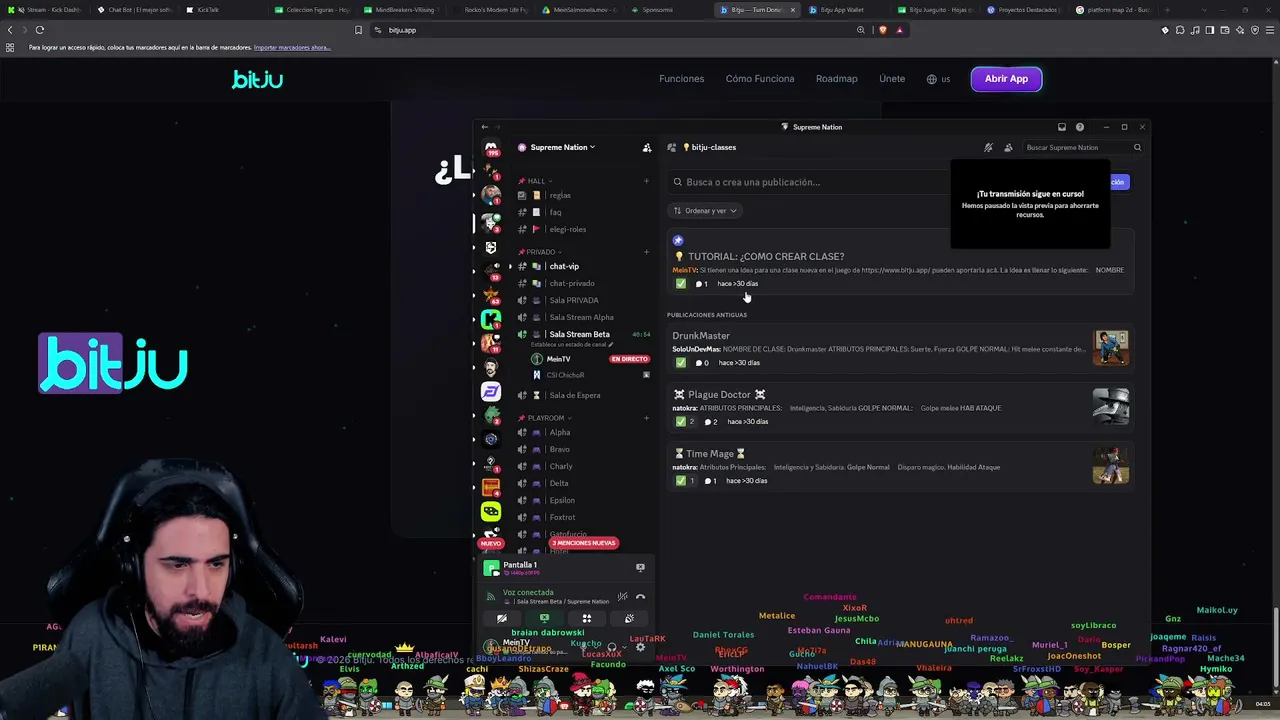This screenshot has width=1280, height=720.
Task: Turn on camera button in voice panel
Action: (502, 619)
